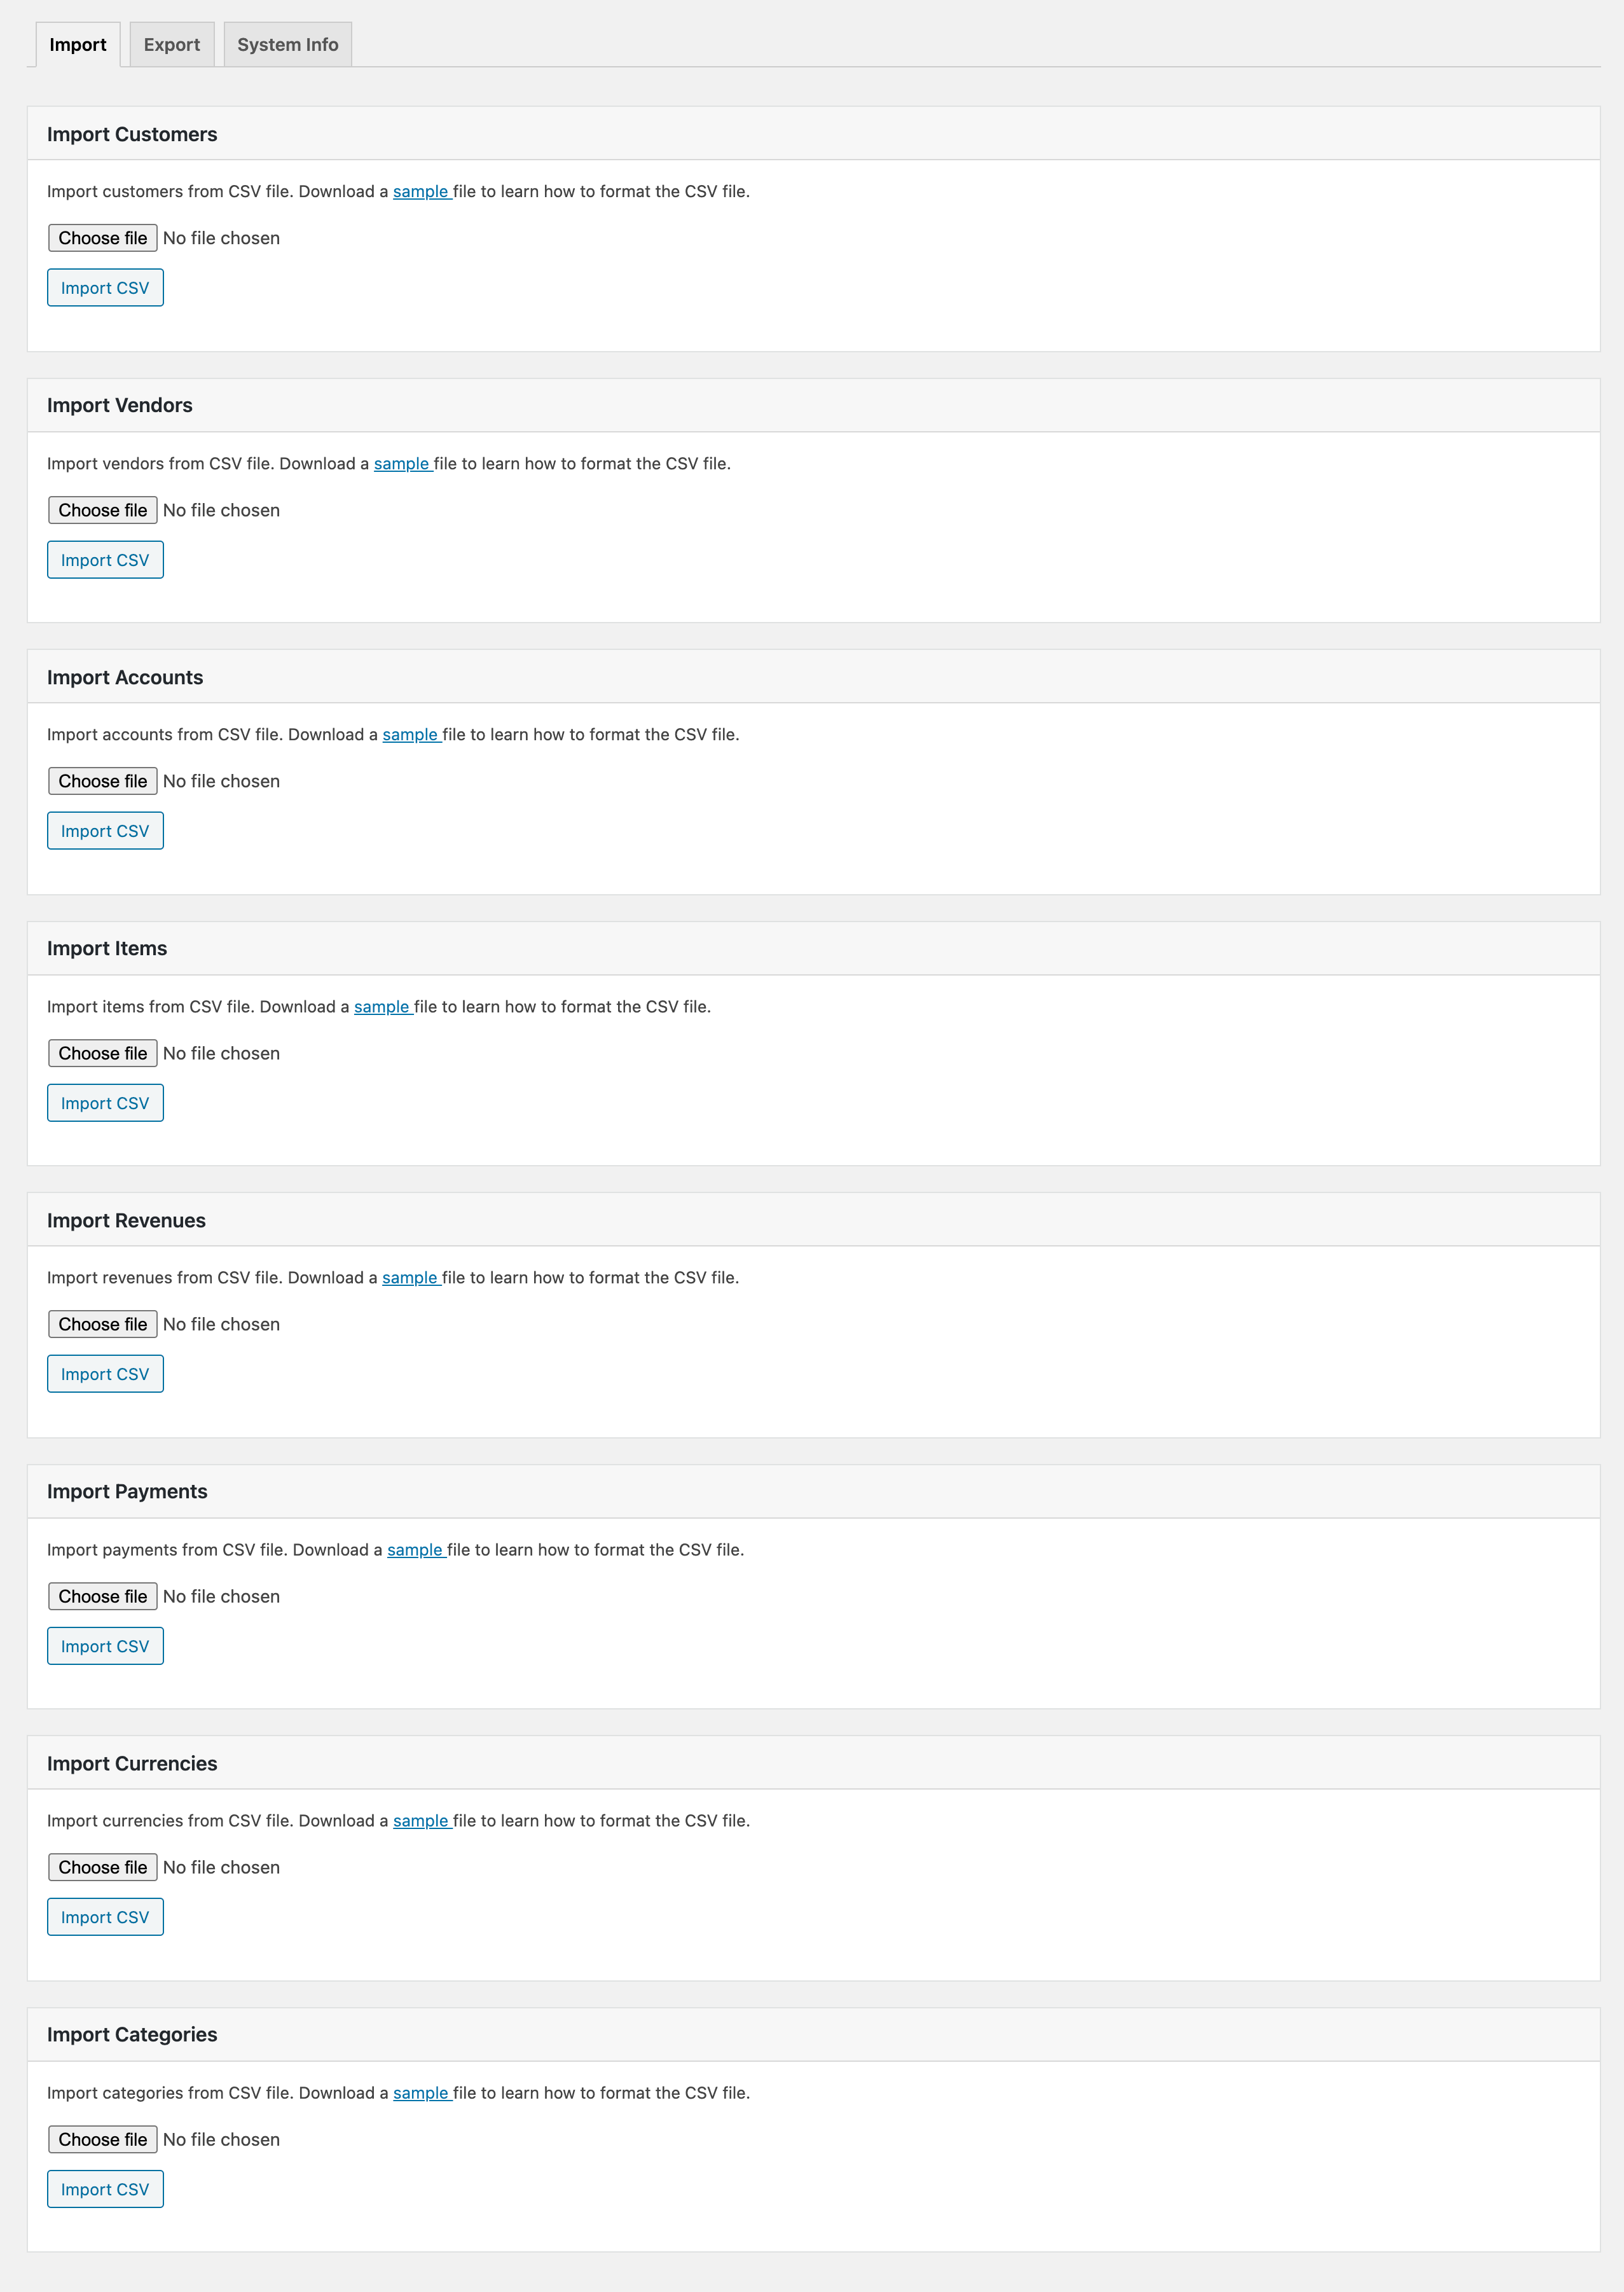This screenshot has height=2292, width=1624.
Task: Download the vendors sample CSV
Action: [x=402, y=463]
